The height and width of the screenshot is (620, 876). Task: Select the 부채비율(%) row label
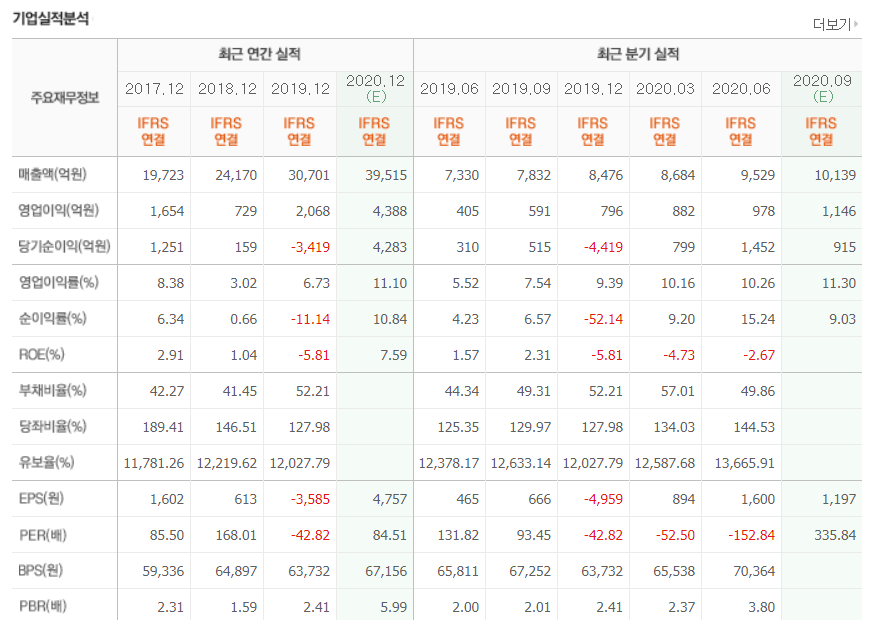click(x=53, y=390)
